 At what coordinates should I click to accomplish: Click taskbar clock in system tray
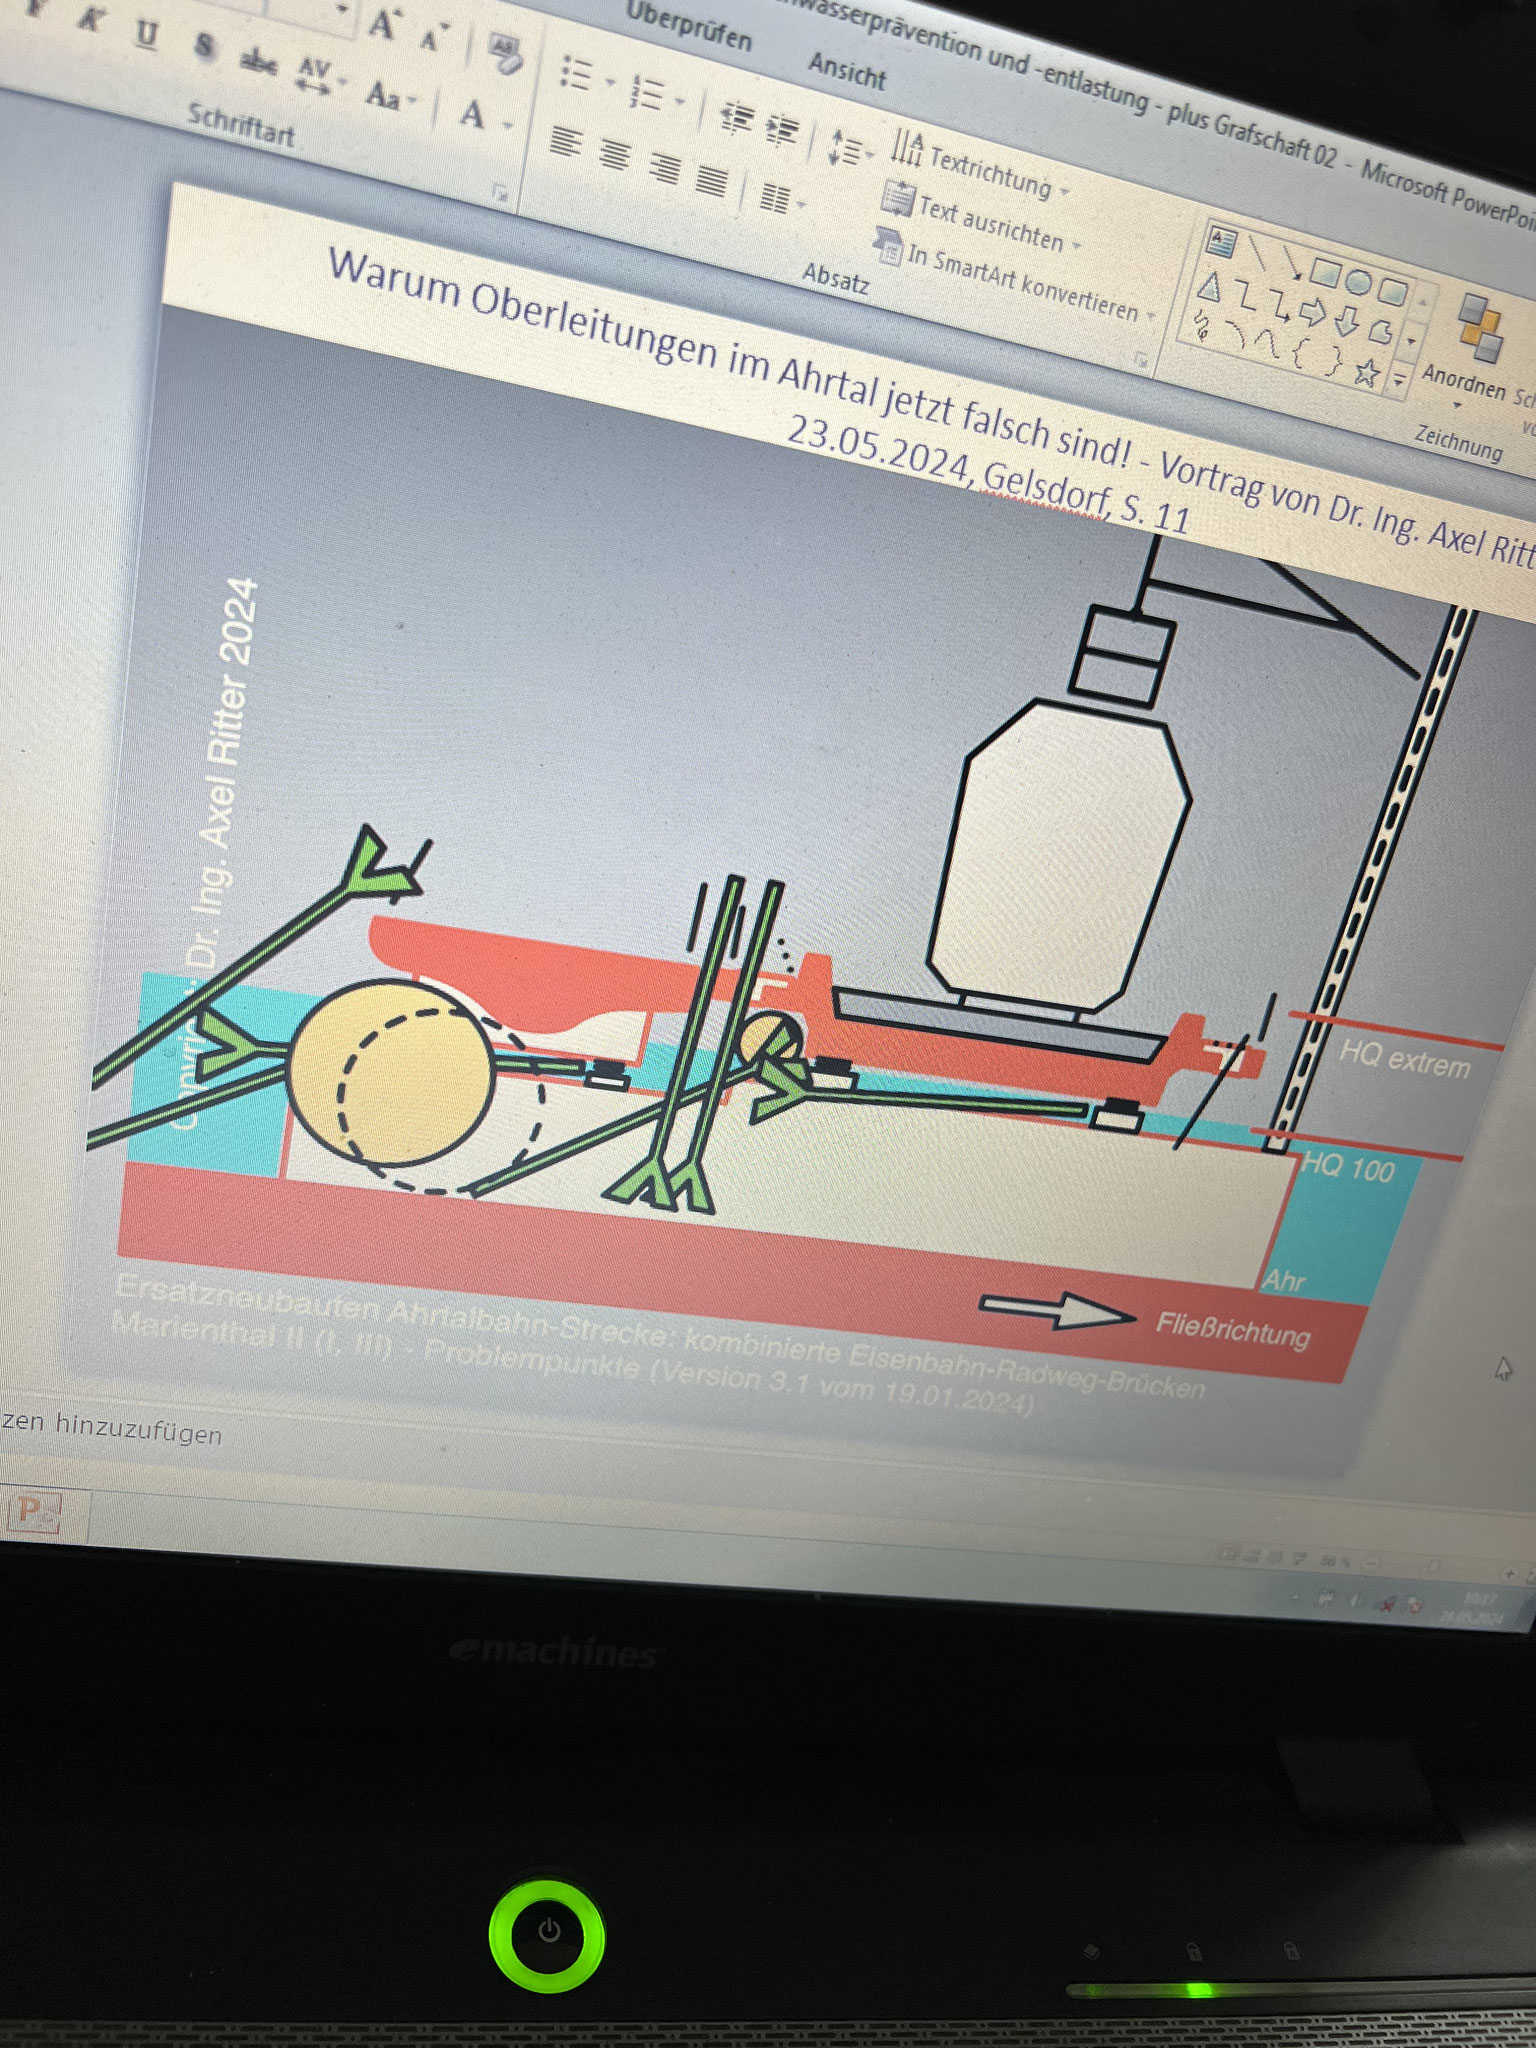click(1470, 1608)
